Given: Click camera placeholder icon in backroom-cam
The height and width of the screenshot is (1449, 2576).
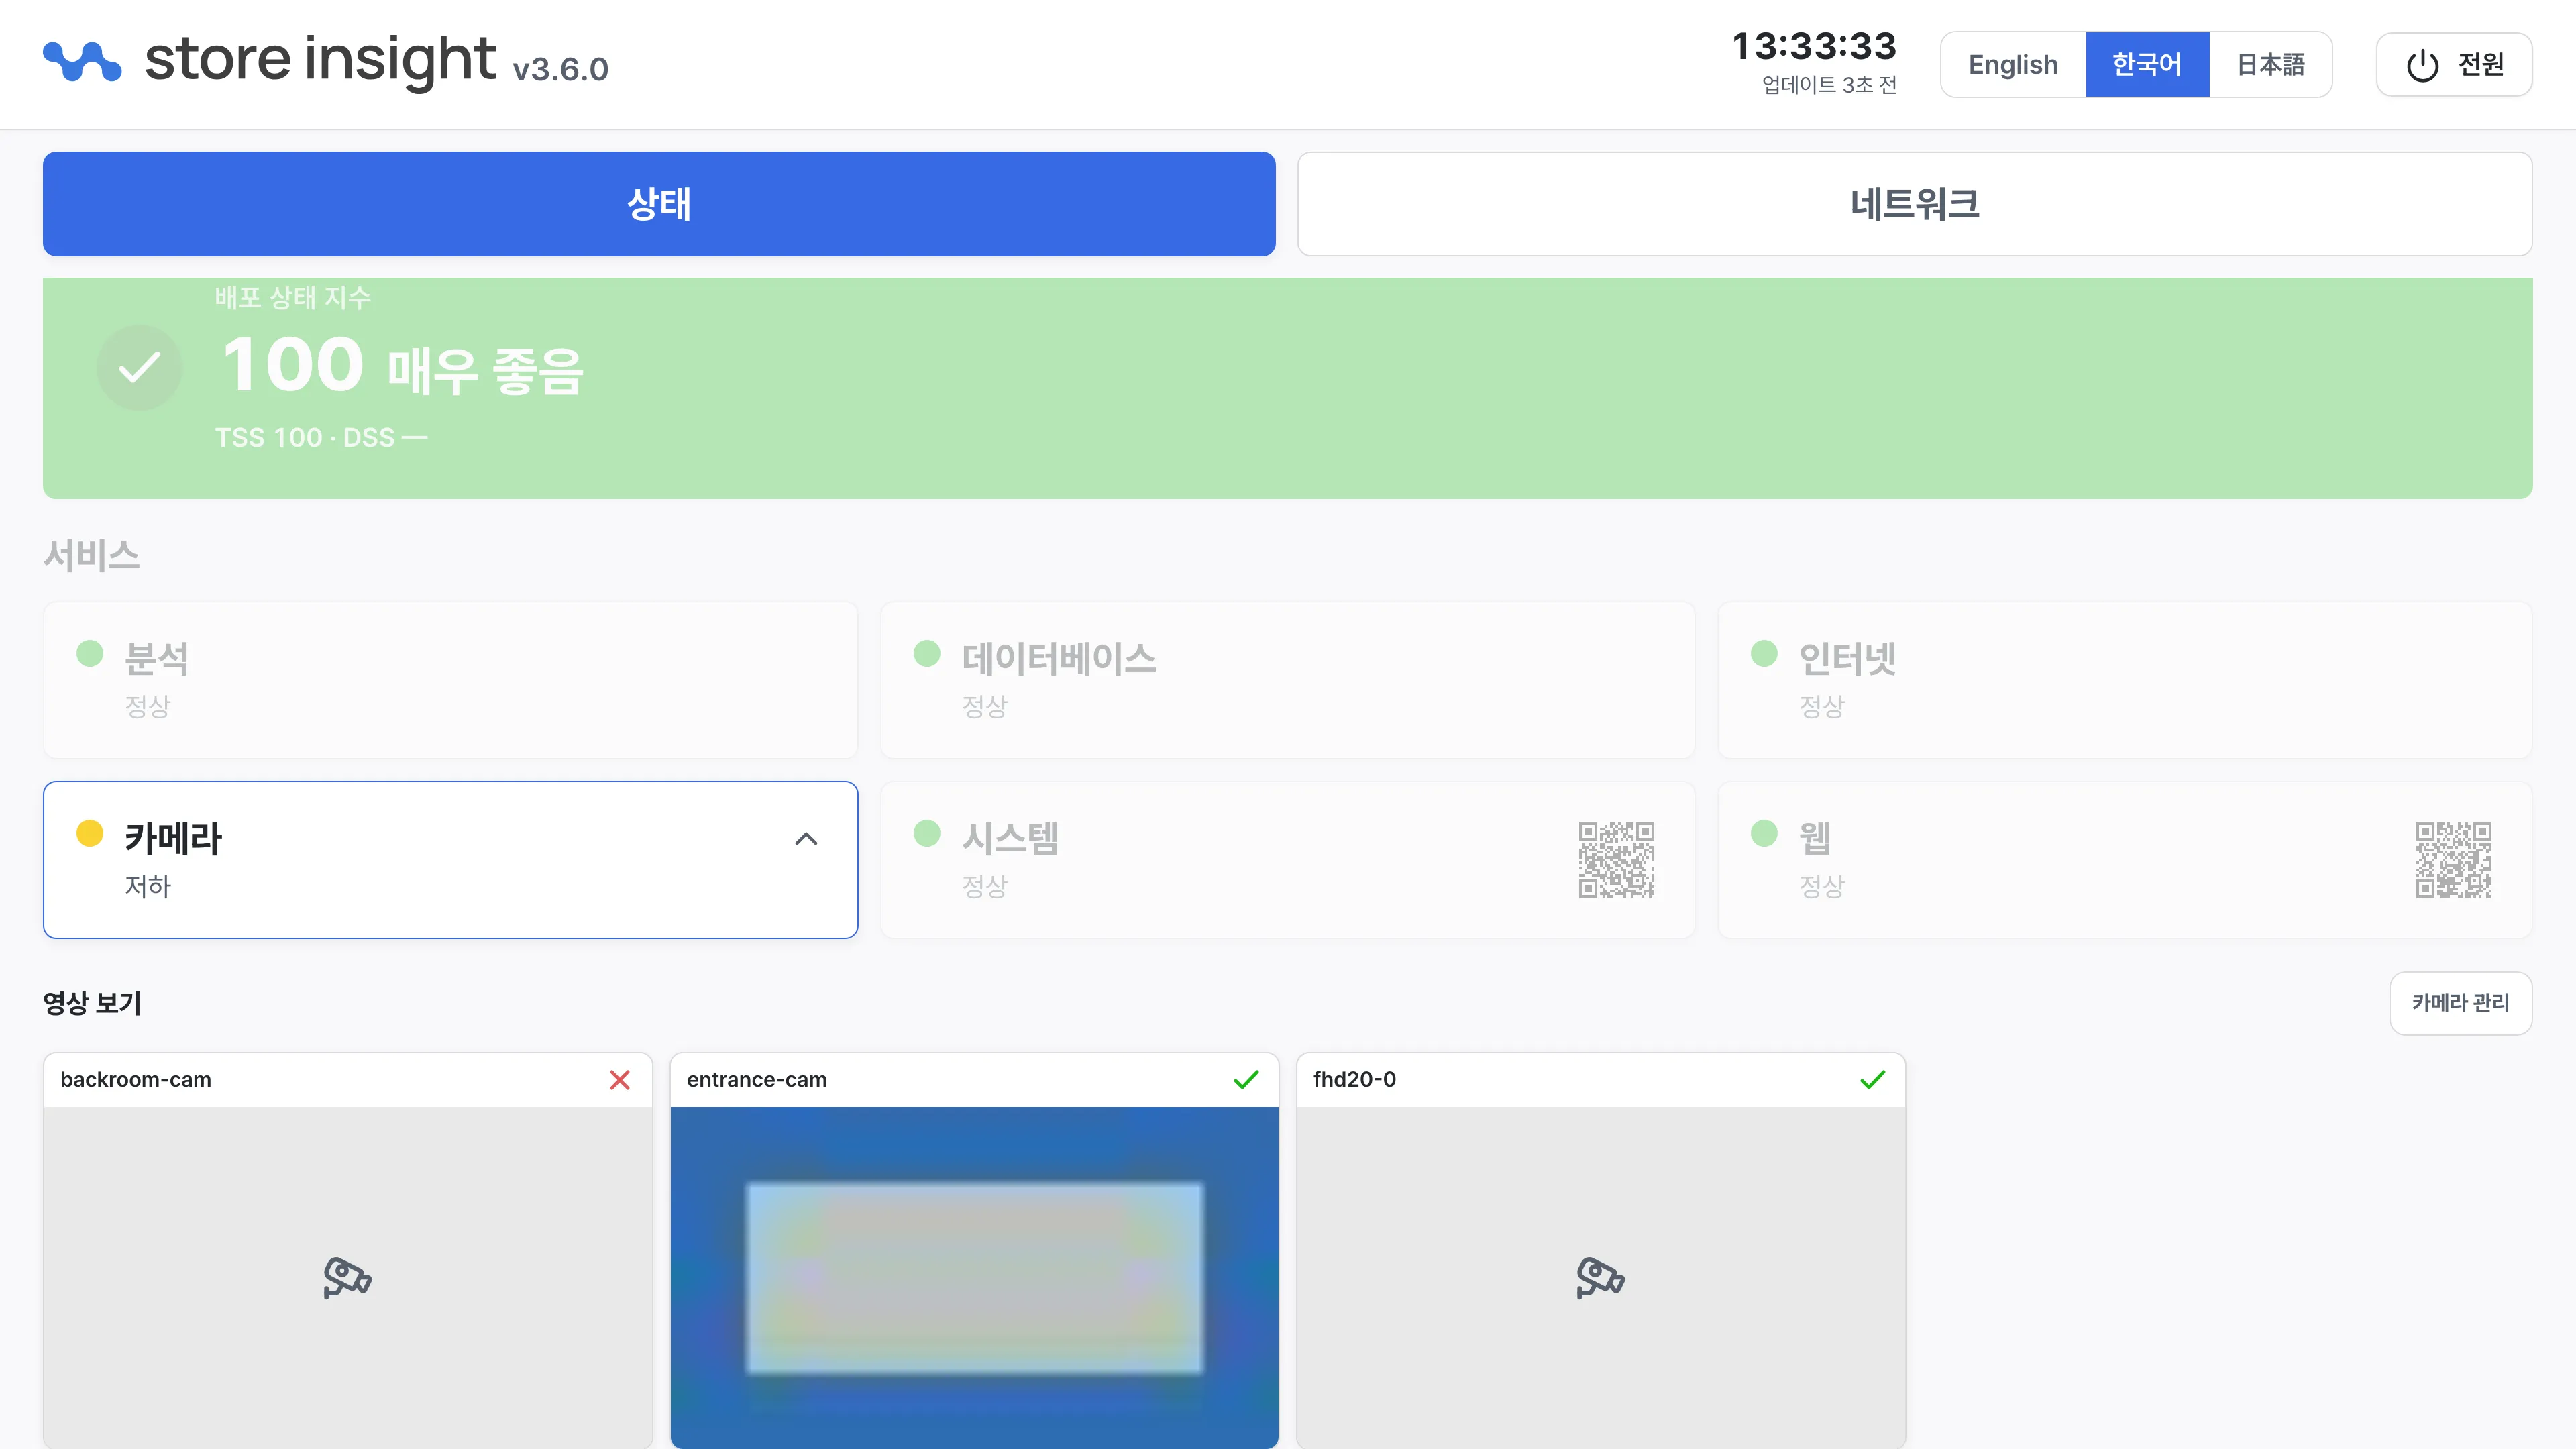Looking at the screenshot, I should tap(347, 1277).
